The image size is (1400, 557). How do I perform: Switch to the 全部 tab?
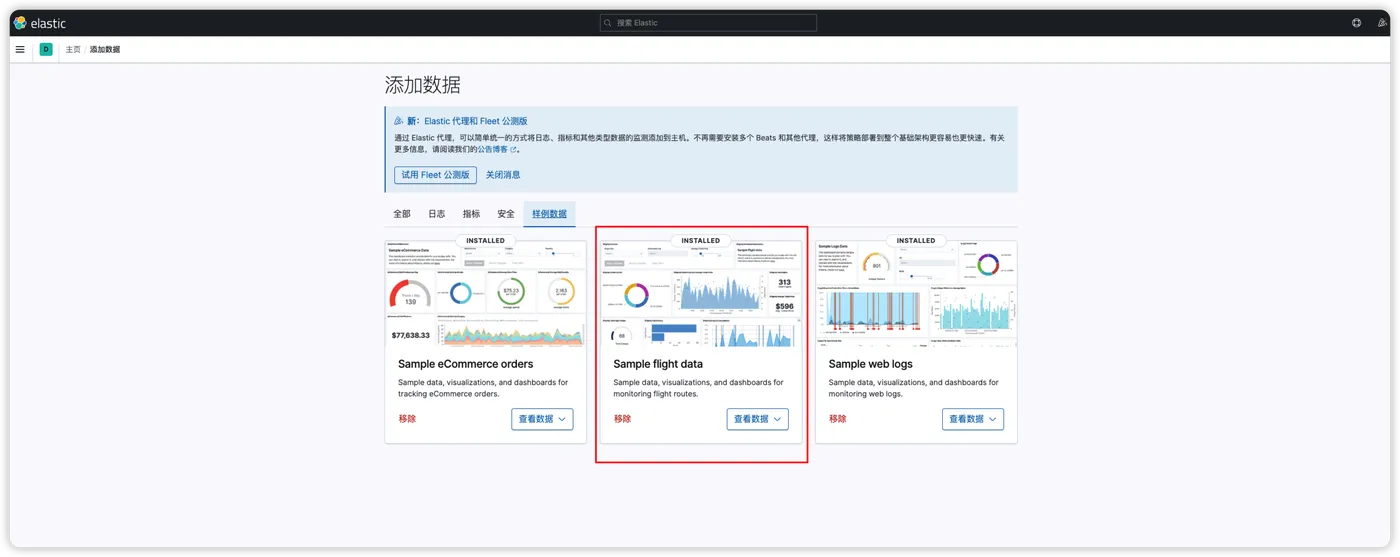[x=402, y=214]
